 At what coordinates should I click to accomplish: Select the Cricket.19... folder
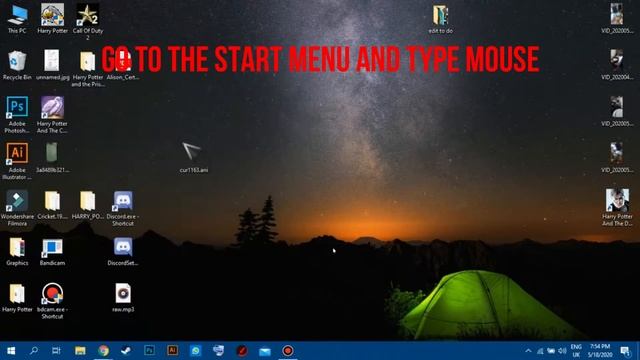52,205
